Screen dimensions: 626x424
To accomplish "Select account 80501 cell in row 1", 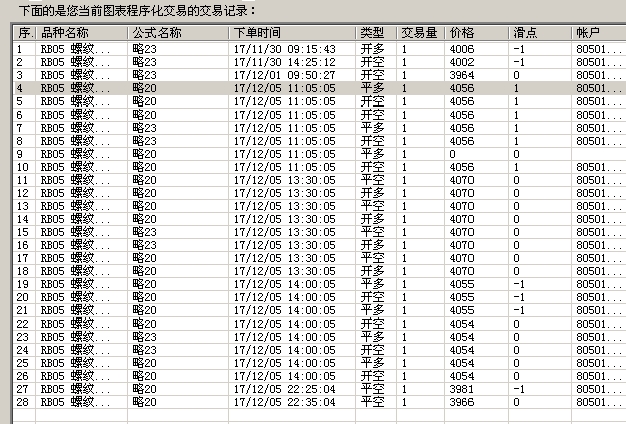I will point(599,49).
